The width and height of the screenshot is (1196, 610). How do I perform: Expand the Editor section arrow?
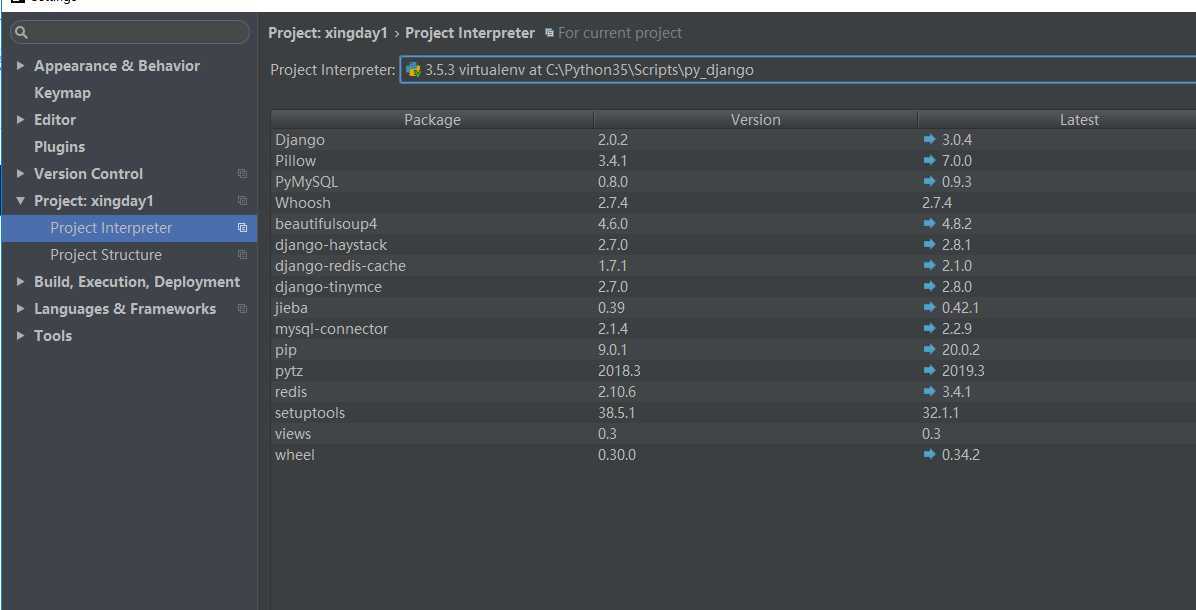coord(20,120)
